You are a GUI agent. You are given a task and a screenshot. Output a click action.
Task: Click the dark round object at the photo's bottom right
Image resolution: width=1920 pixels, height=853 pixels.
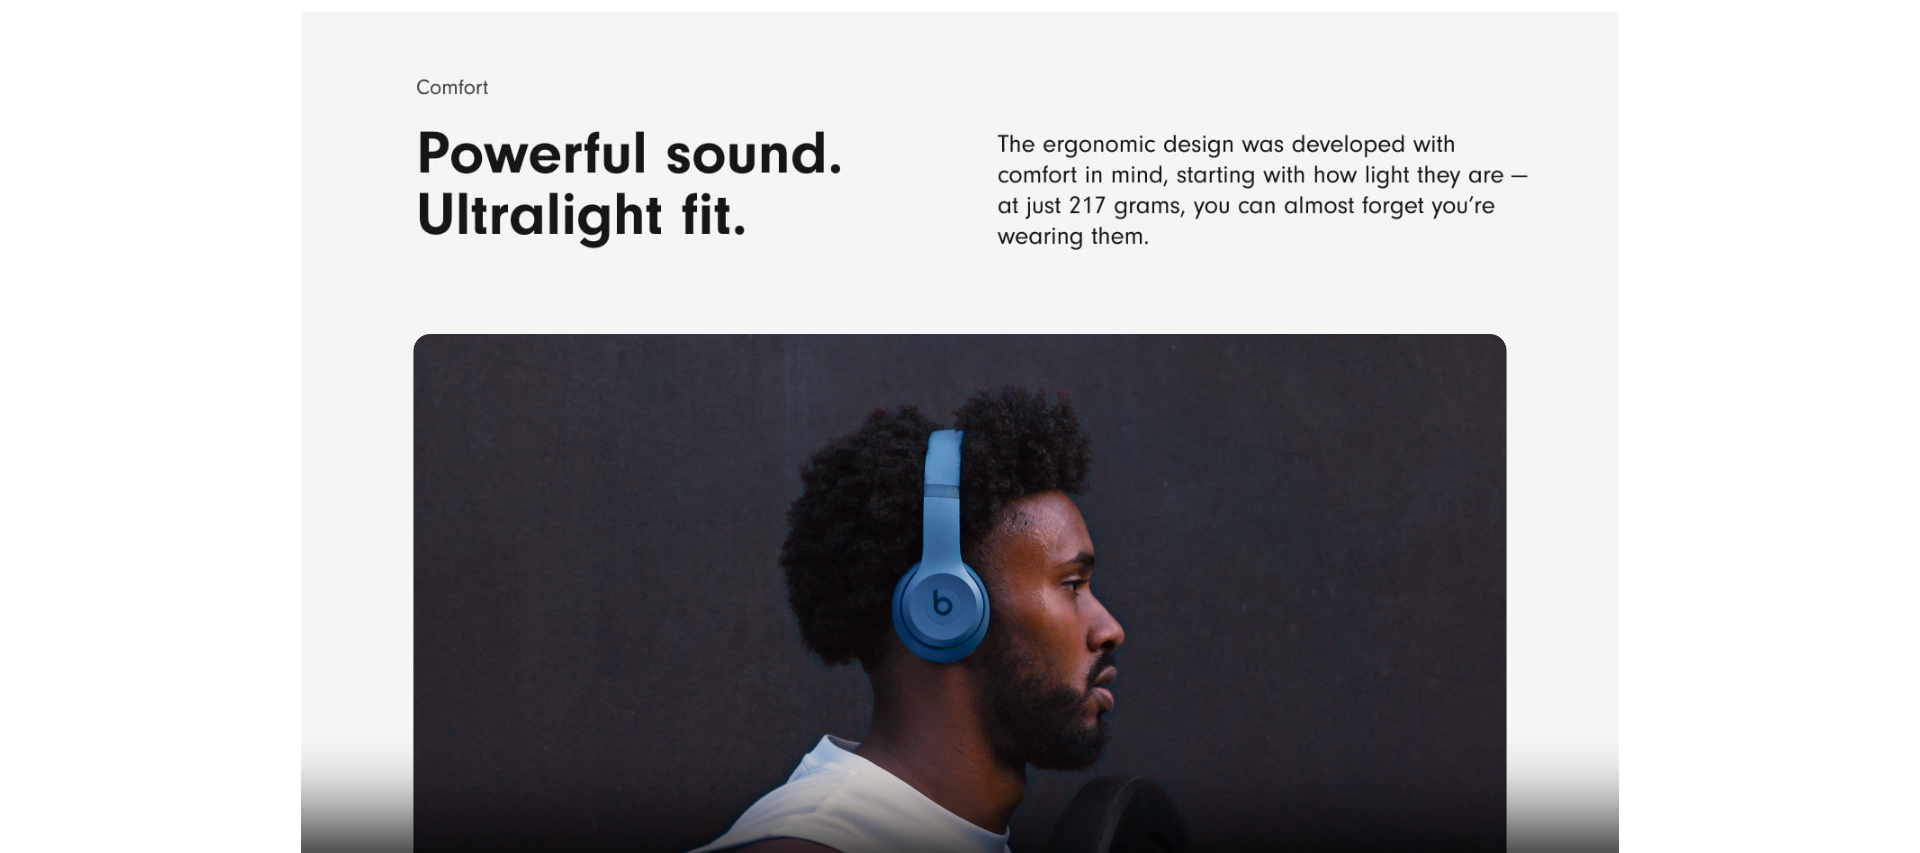pos(1120,815)
